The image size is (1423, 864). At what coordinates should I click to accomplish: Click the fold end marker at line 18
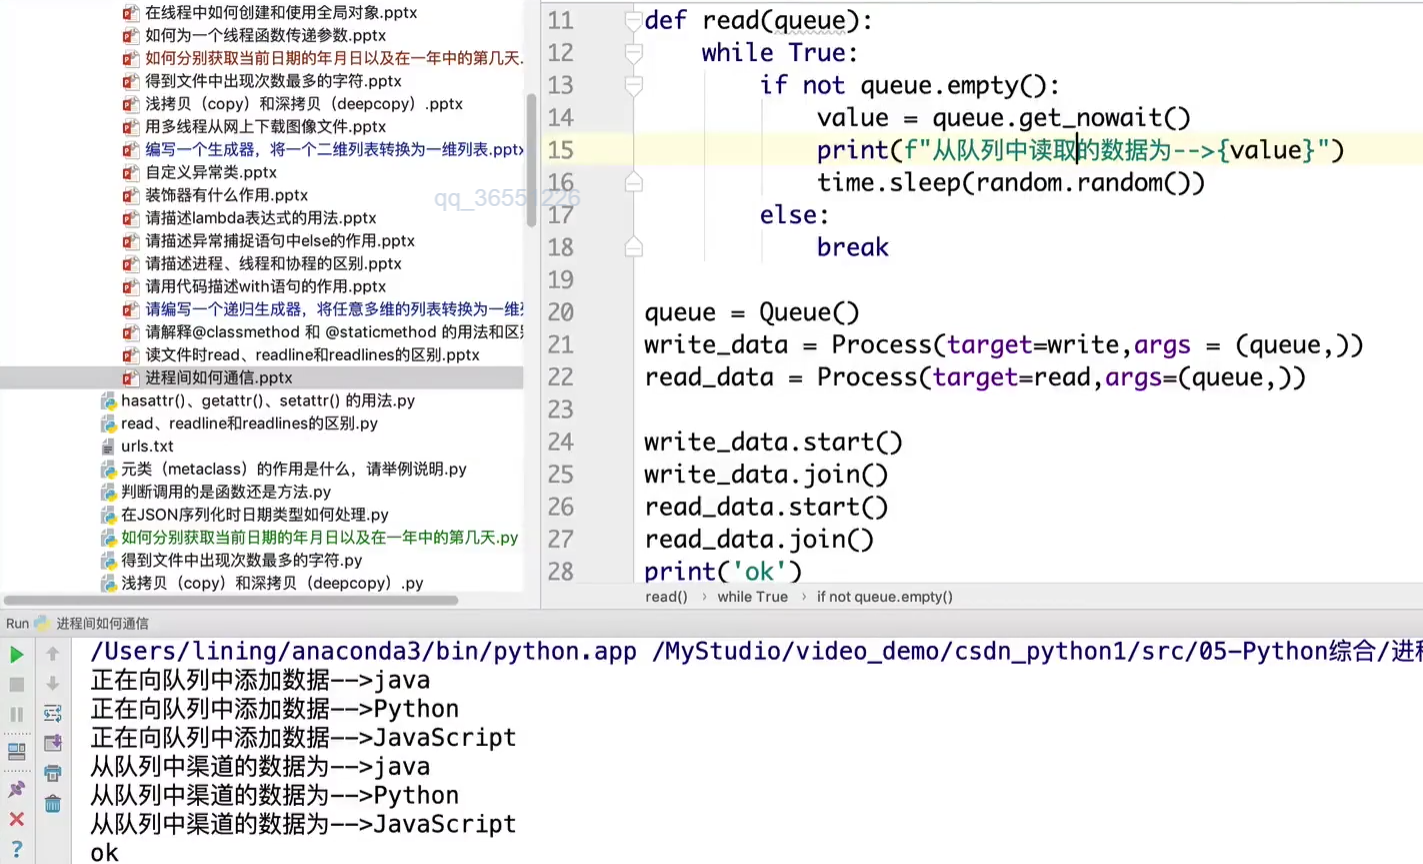(633, 247)
